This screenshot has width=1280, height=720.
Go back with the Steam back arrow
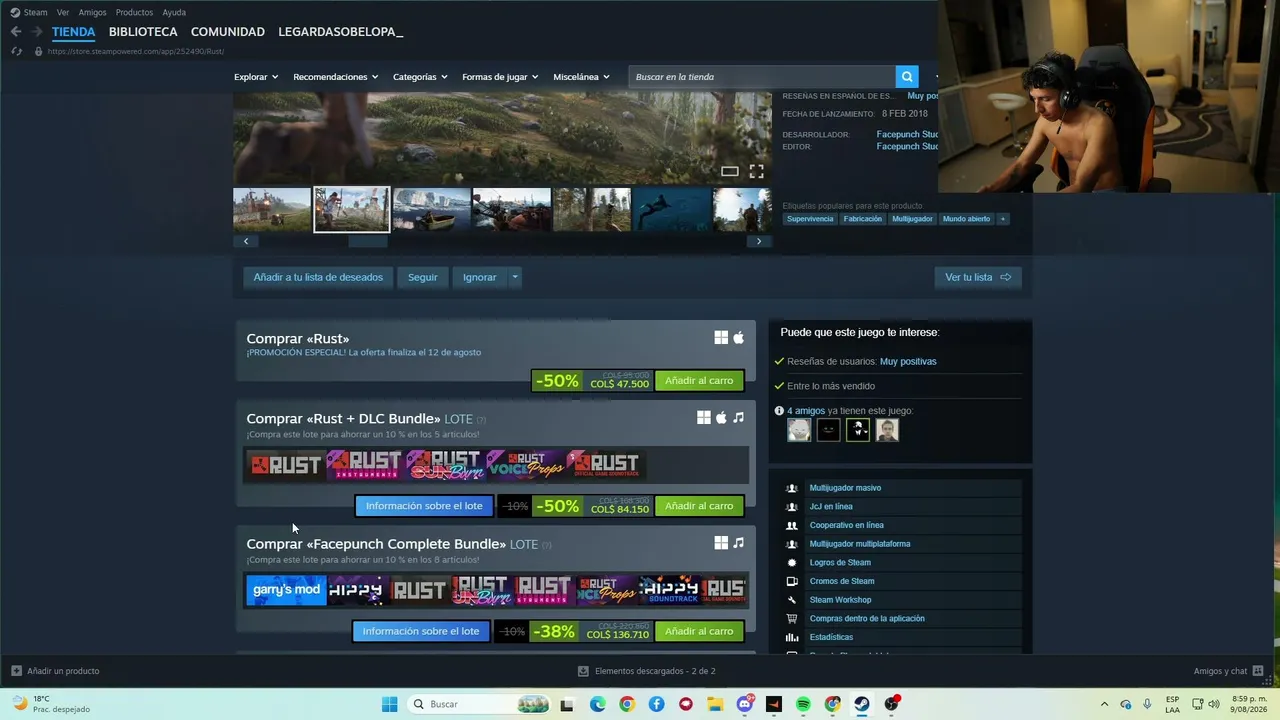[x=16, y=32]
